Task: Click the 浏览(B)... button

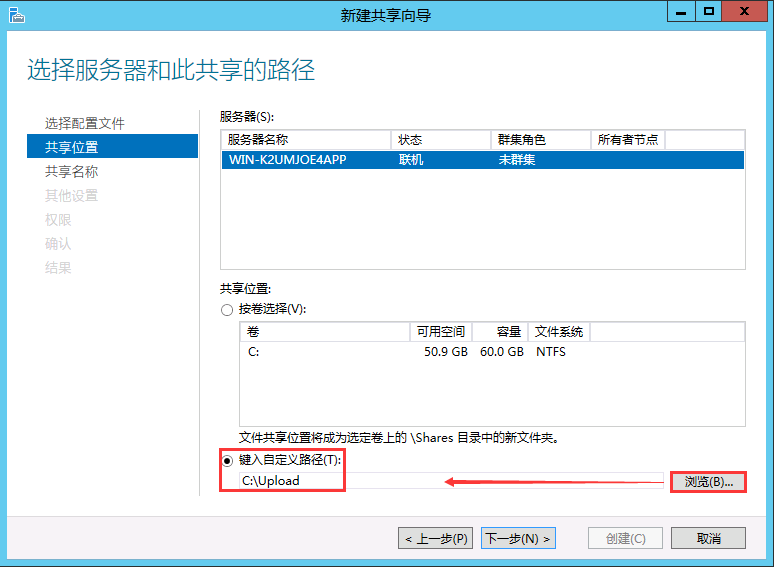Action: (x=708, y=481)
